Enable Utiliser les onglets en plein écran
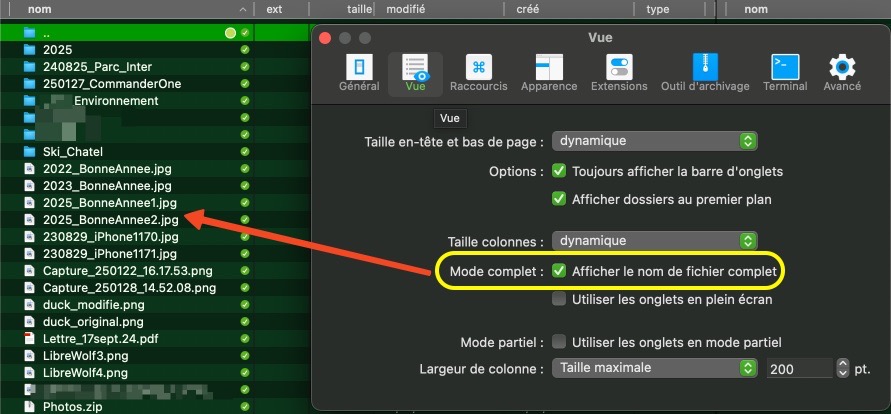891x414 pixels. point(559,299)
